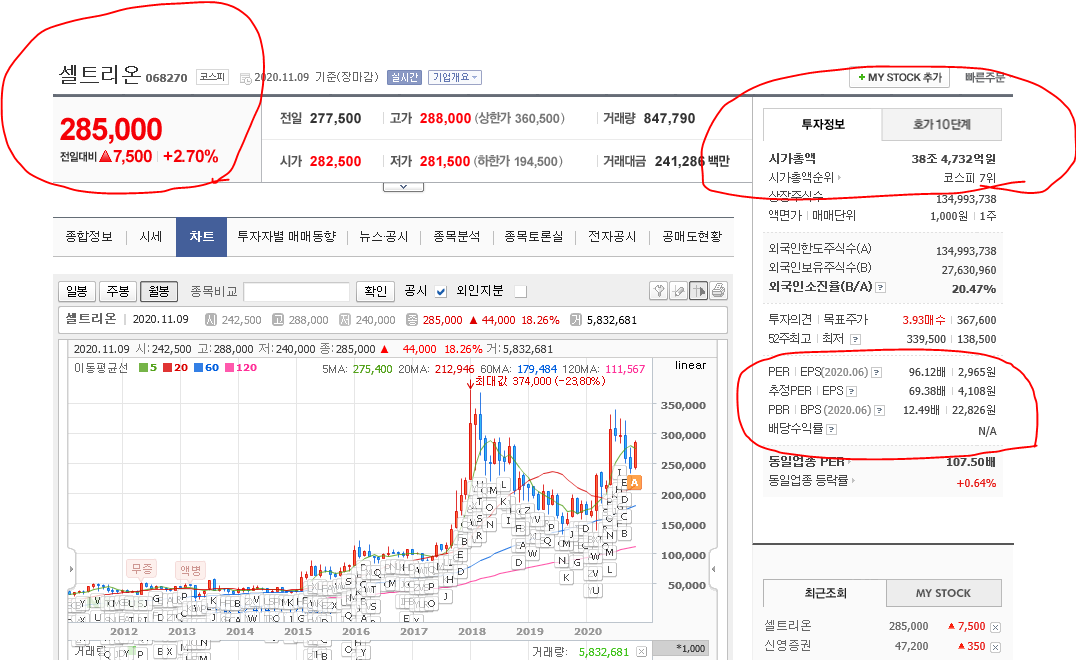Click the orange A disclosure marker
Viewport: 1076px width, 660px height.
[x=634, y=482]
